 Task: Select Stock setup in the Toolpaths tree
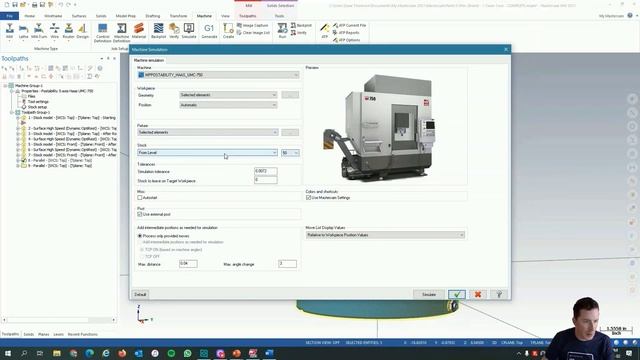[x=37, y=107]
